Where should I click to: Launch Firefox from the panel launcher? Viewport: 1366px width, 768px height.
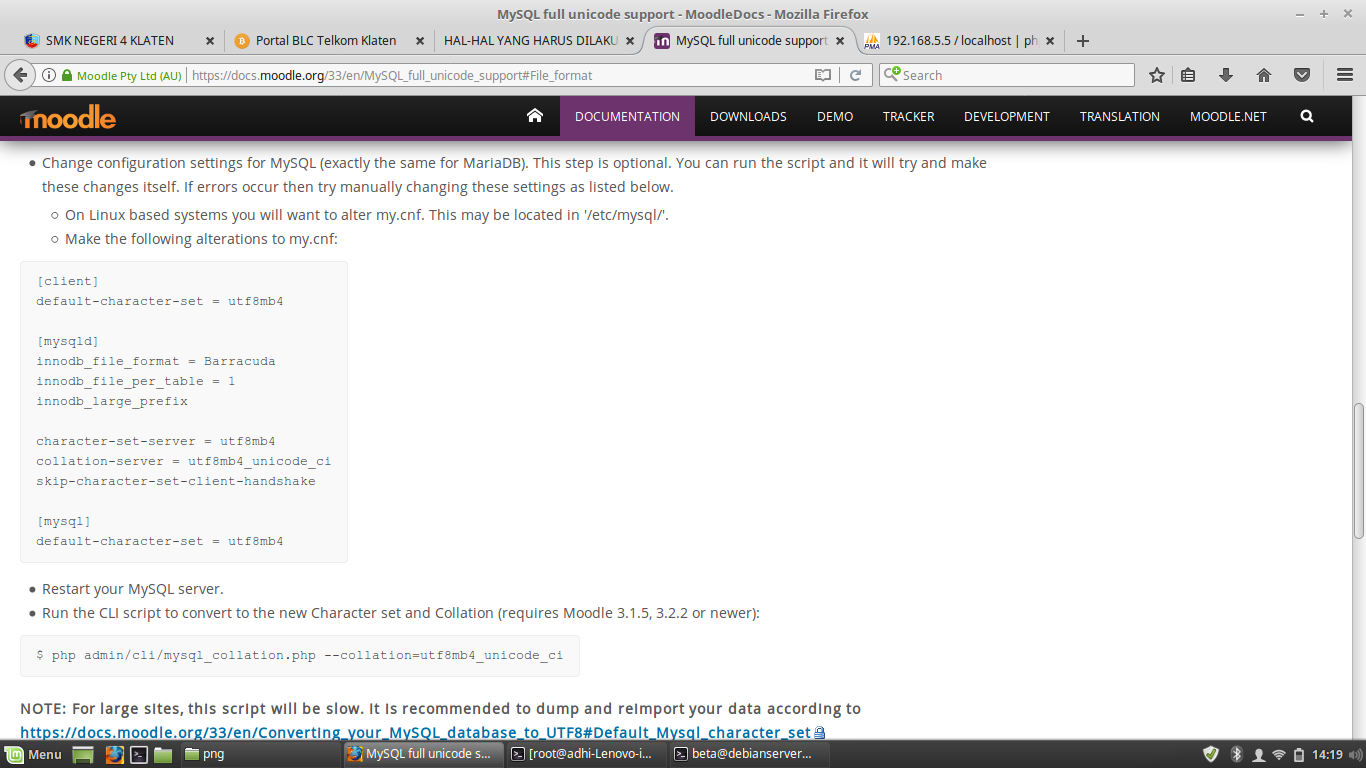click(115, 754)
